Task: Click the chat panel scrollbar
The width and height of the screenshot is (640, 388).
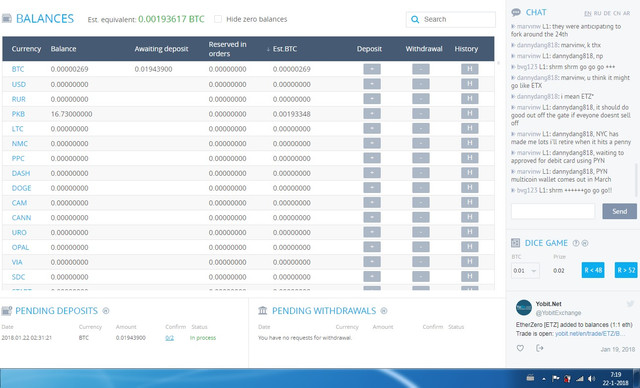Action: tap(636, 180)
